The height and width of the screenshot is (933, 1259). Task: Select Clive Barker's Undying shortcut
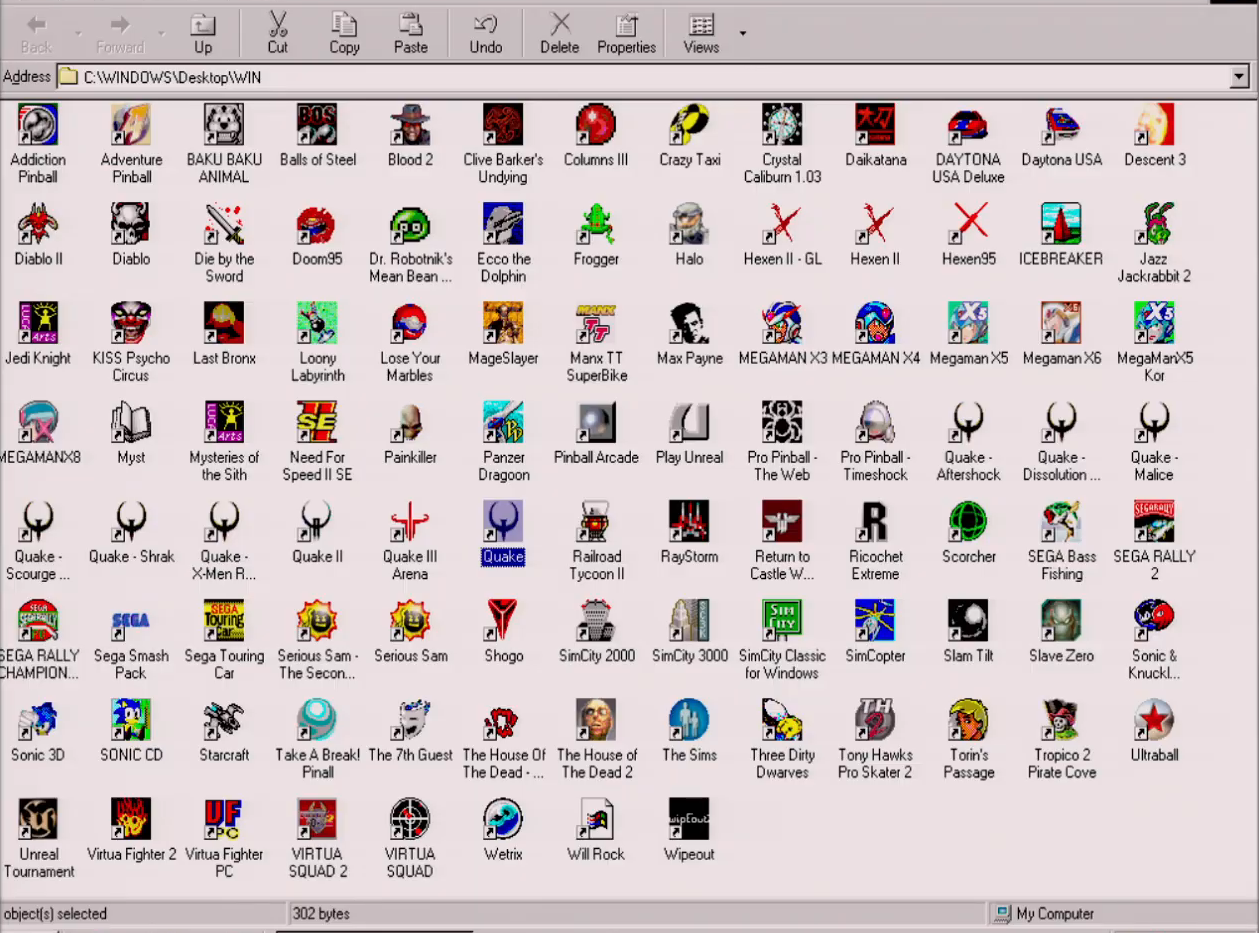503,125
